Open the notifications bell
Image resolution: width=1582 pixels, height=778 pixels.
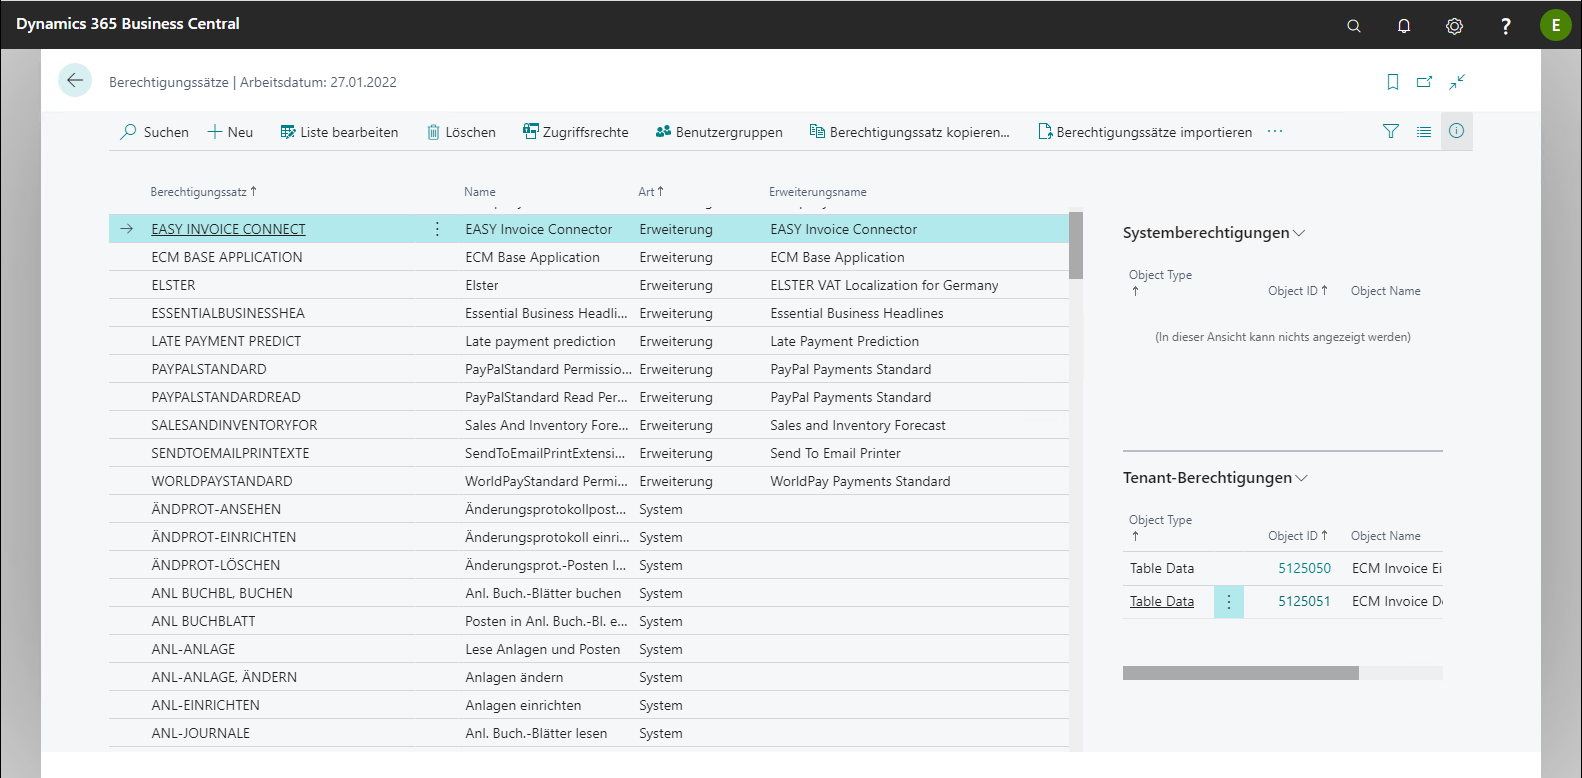click(x=1404, y=25)
